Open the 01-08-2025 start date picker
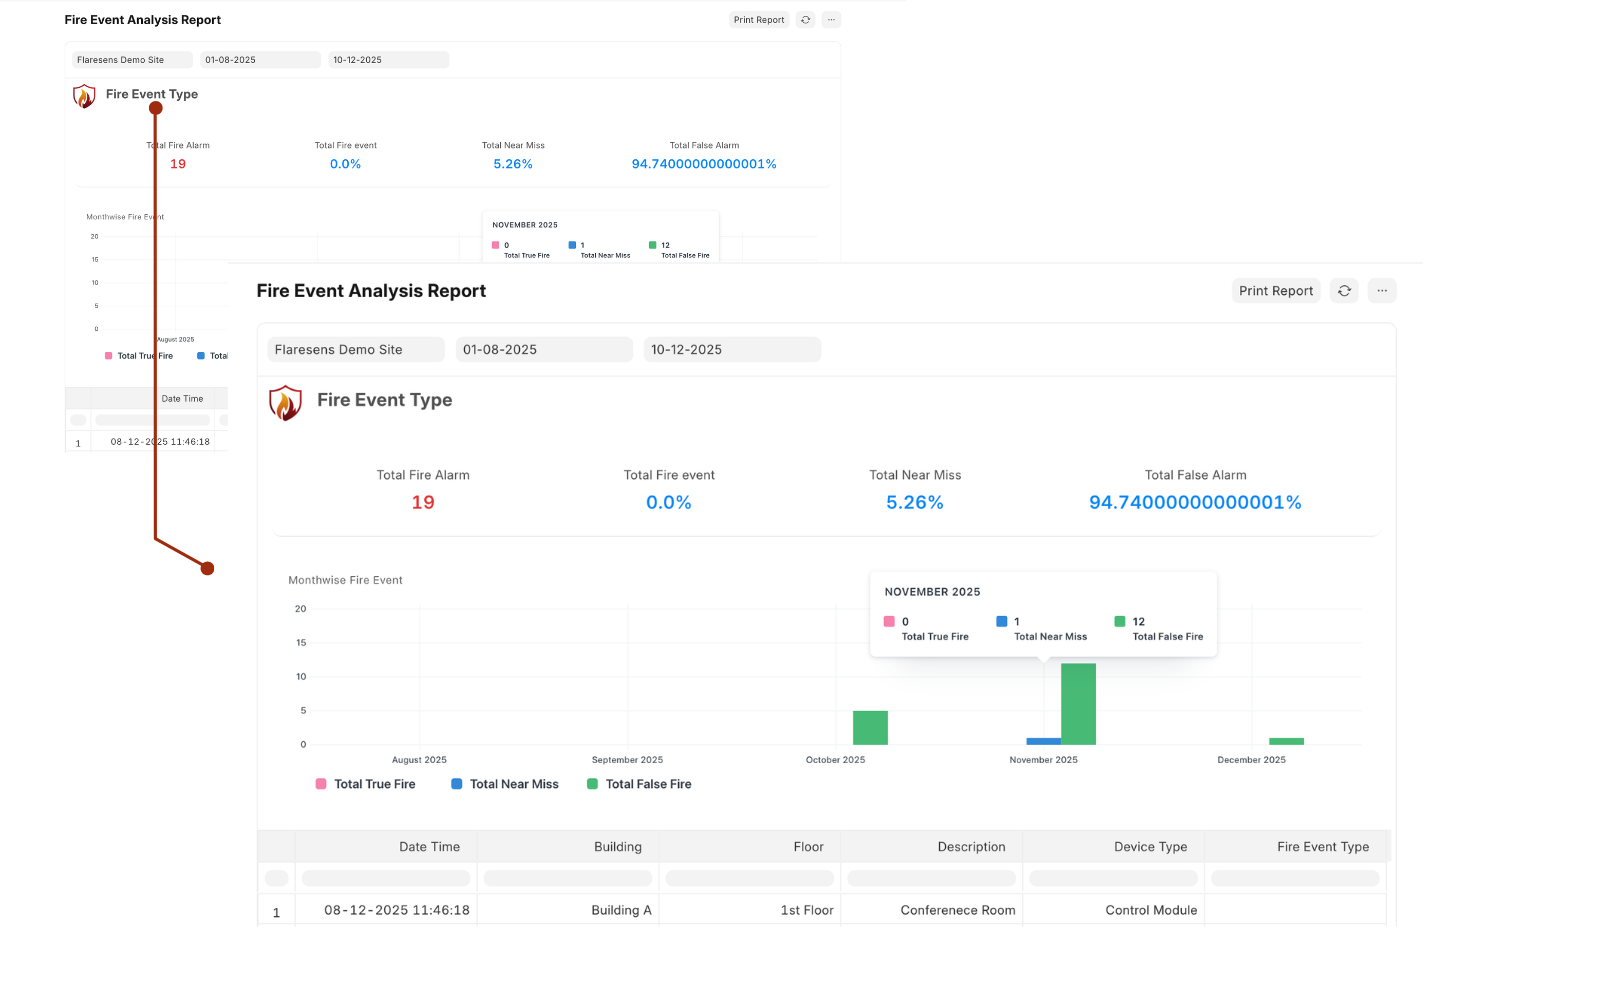Image resolution: width=1600 pixels, height=1000 pixels. [543, 349]
